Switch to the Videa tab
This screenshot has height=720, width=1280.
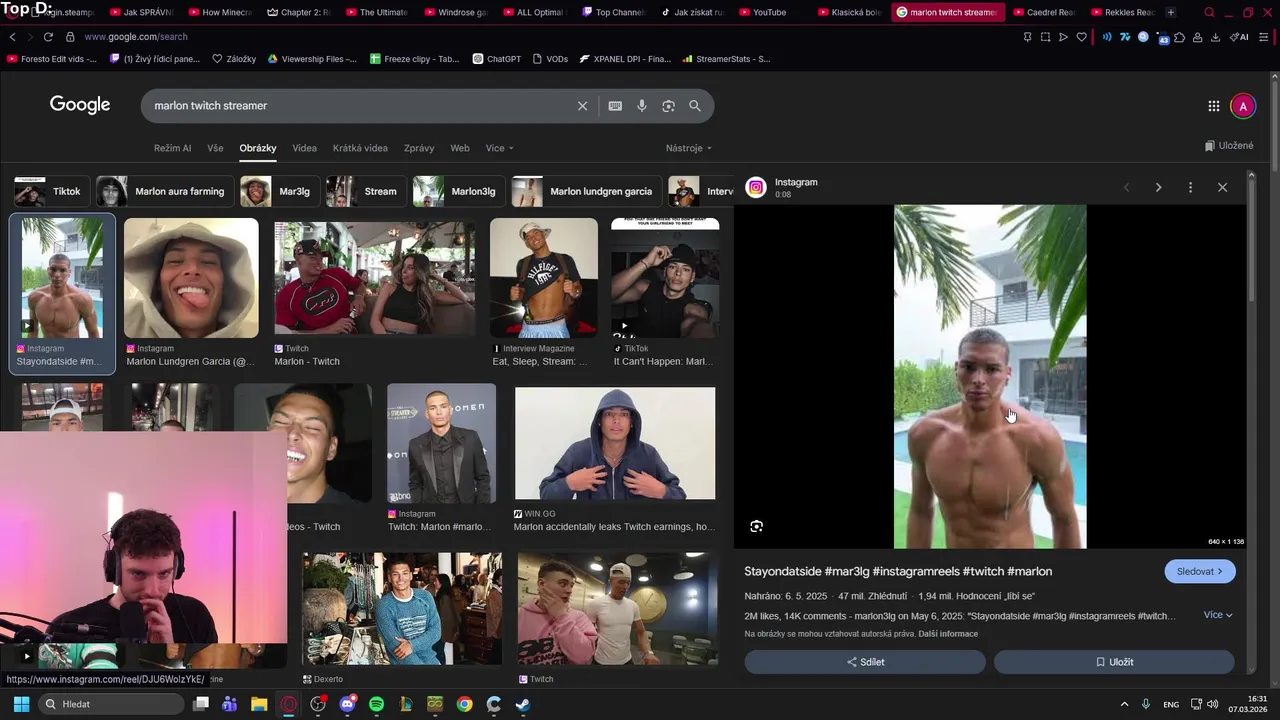tap(304, 148)
